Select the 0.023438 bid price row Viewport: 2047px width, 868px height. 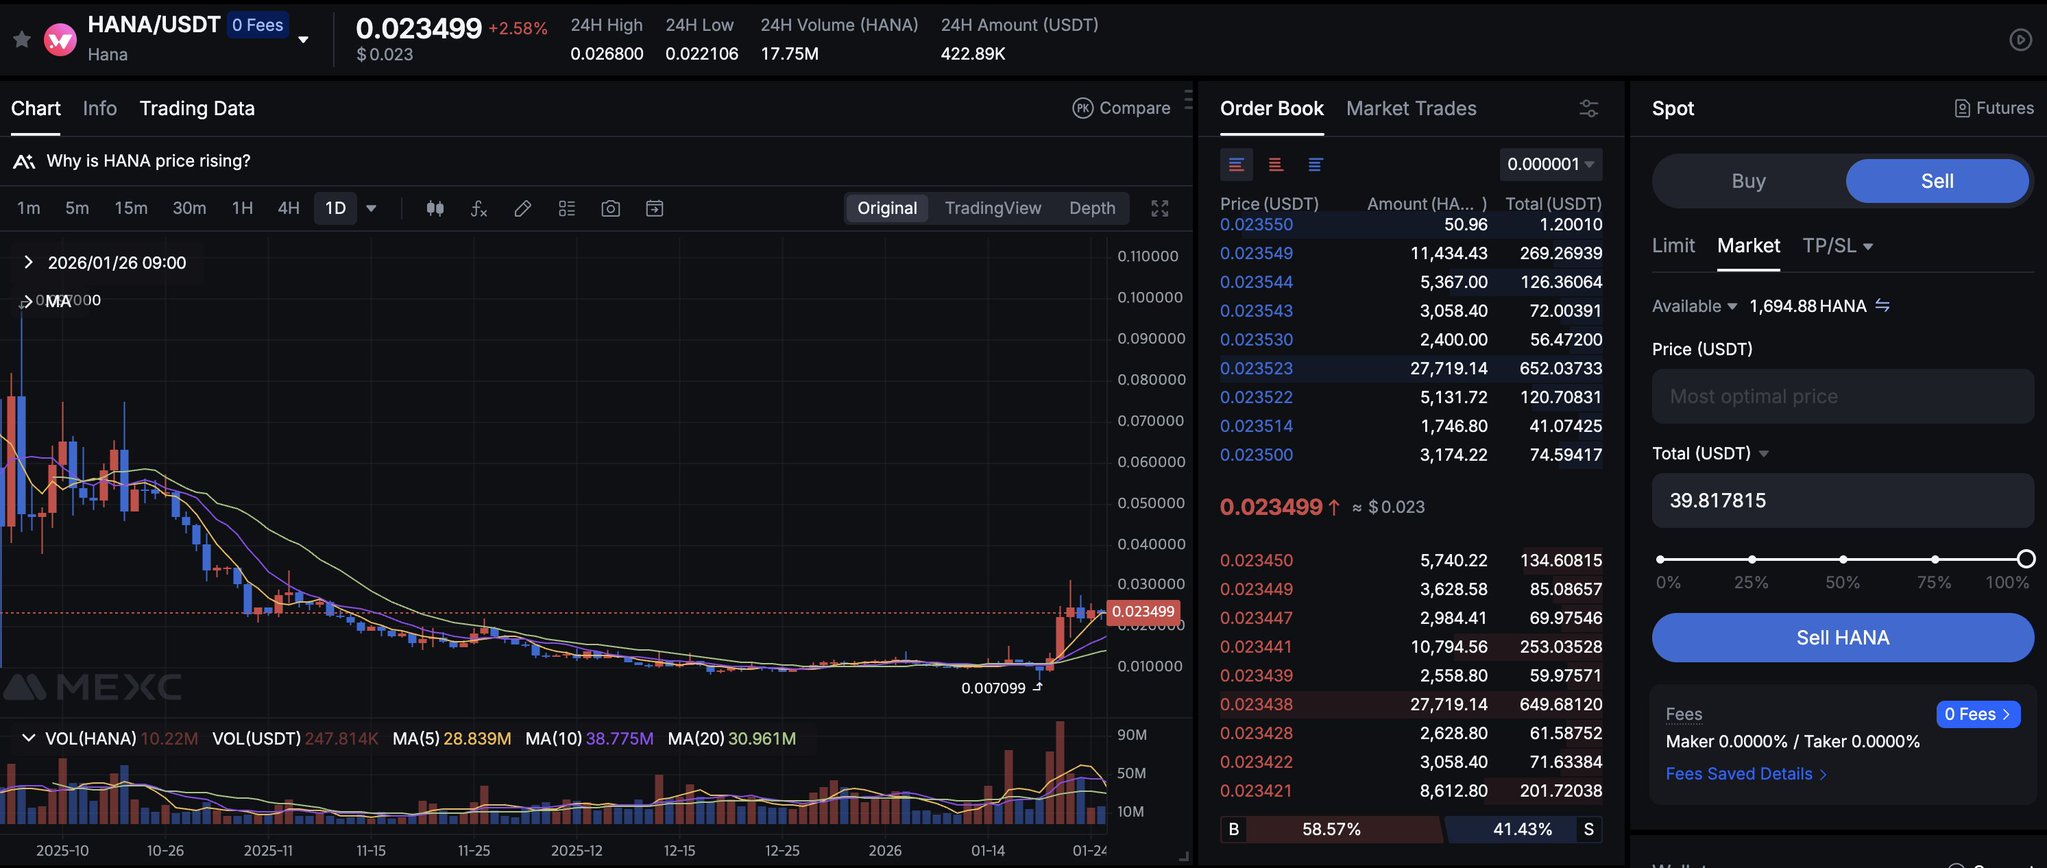(x=1411, y=704)
